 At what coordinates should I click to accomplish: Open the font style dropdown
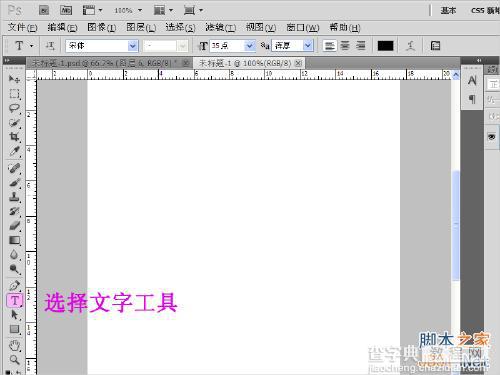click(x=182, y=46)
